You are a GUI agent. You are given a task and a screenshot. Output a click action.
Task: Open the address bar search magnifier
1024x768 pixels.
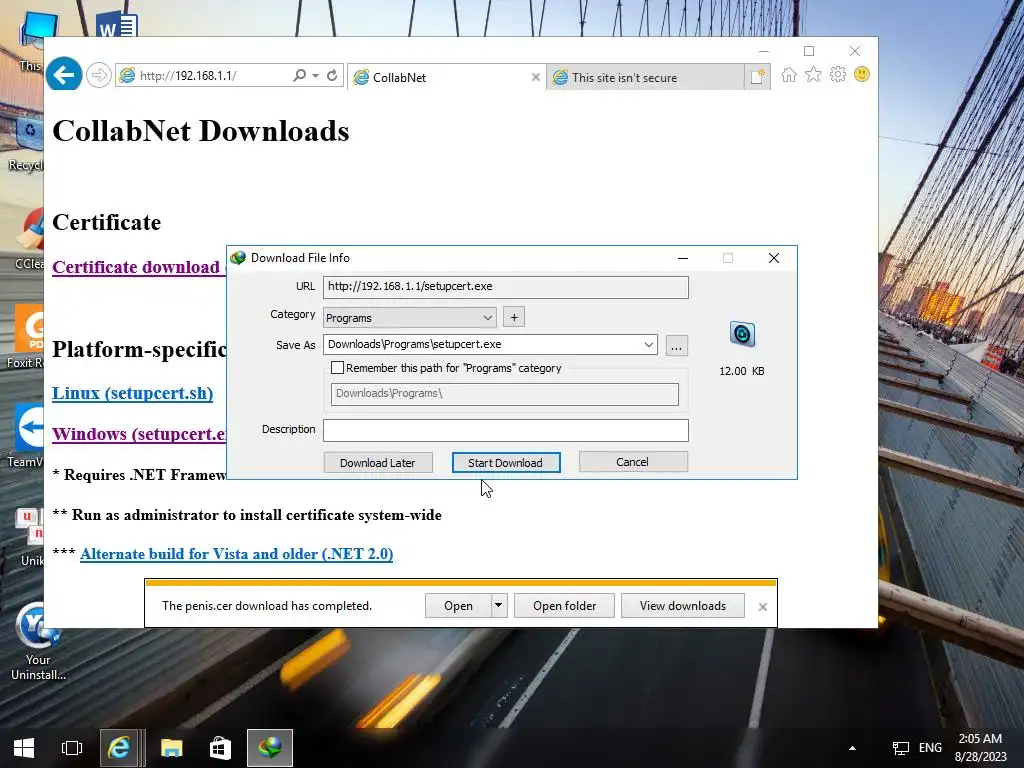tap(299, 76)
